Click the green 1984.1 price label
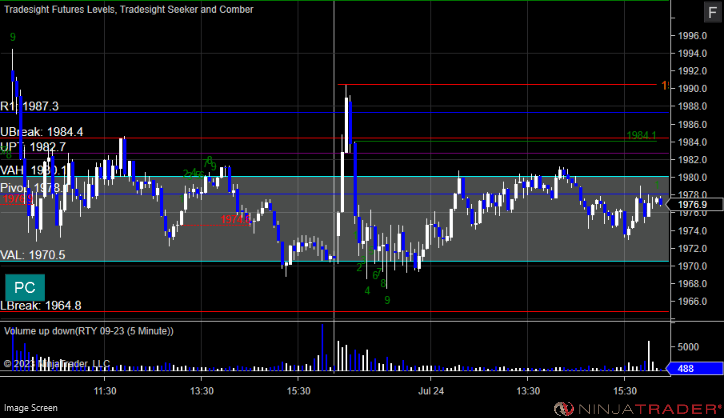This screenshot has width=724, height=418. [x=641, y=135]
